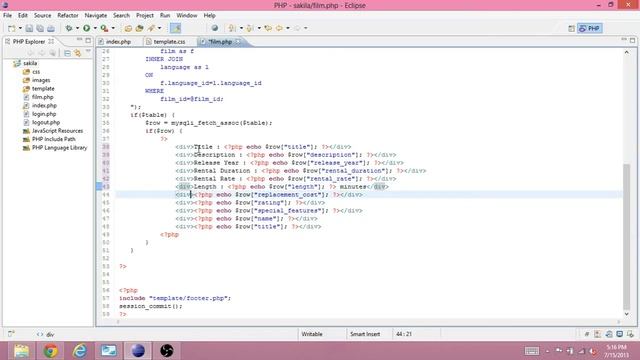Select the images folder in explorer

pyautogui.click(x=41, y=80)
